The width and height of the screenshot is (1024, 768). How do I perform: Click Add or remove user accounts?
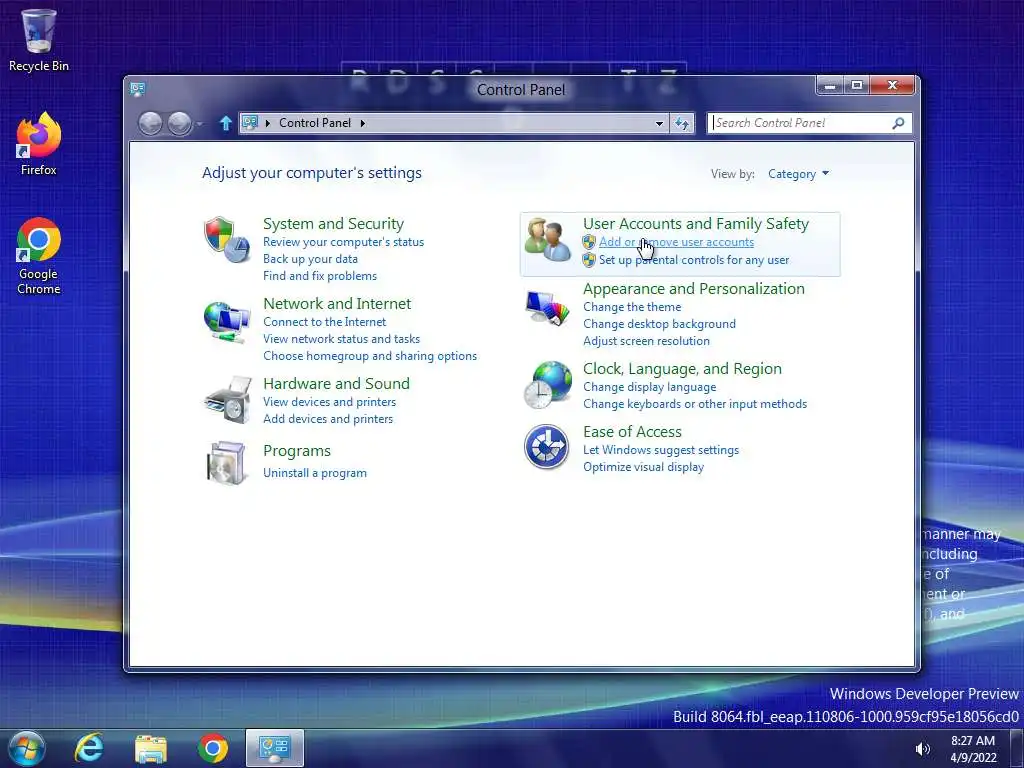[x=676, y=242]
